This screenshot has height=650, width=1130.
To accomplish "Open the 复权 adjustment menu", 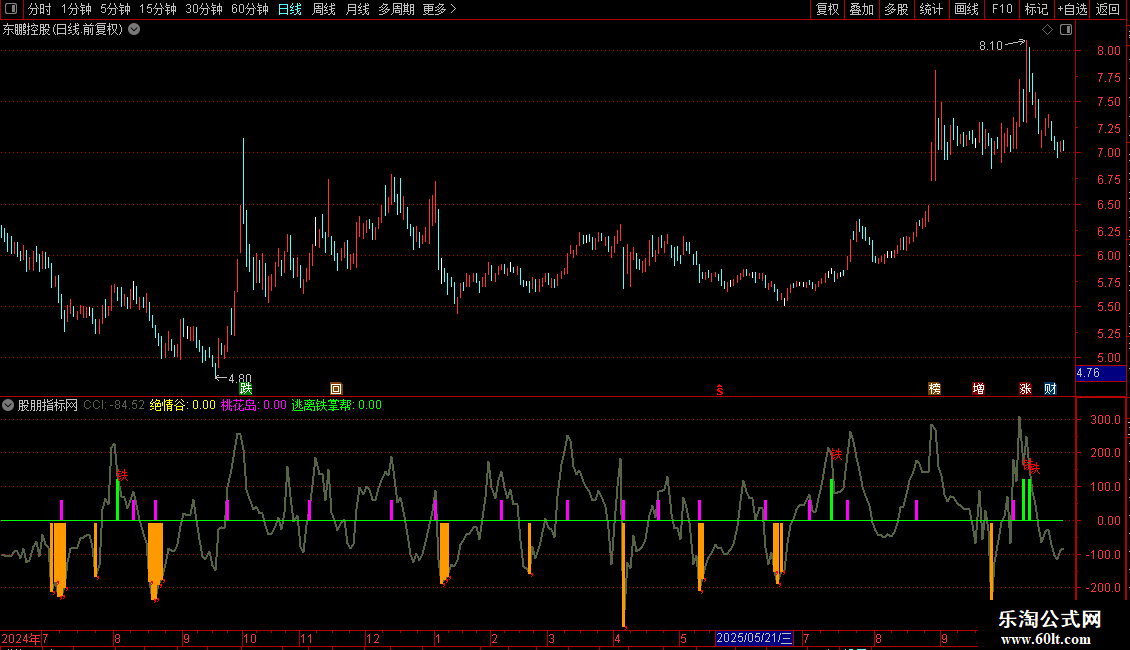I will [x=827, y=9].
